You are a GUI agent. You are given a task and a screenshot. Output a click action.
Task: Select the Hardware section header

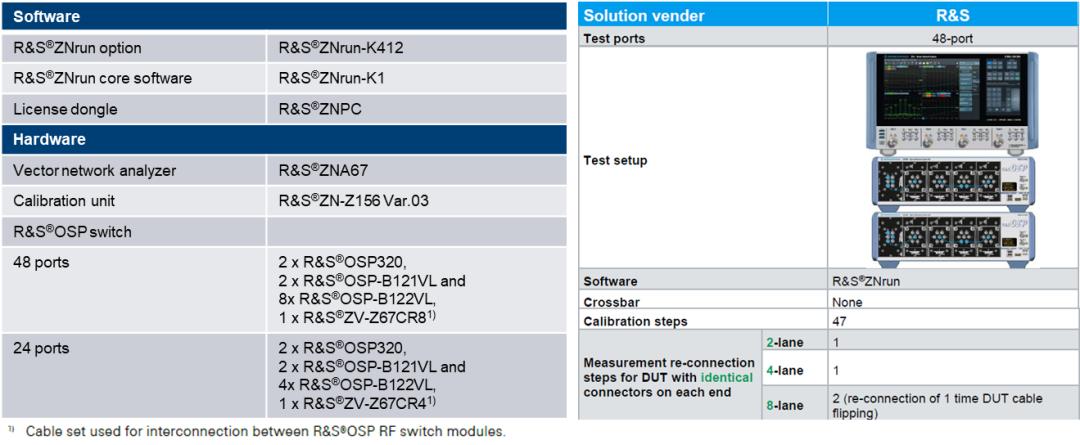click(x=50, y=139)
